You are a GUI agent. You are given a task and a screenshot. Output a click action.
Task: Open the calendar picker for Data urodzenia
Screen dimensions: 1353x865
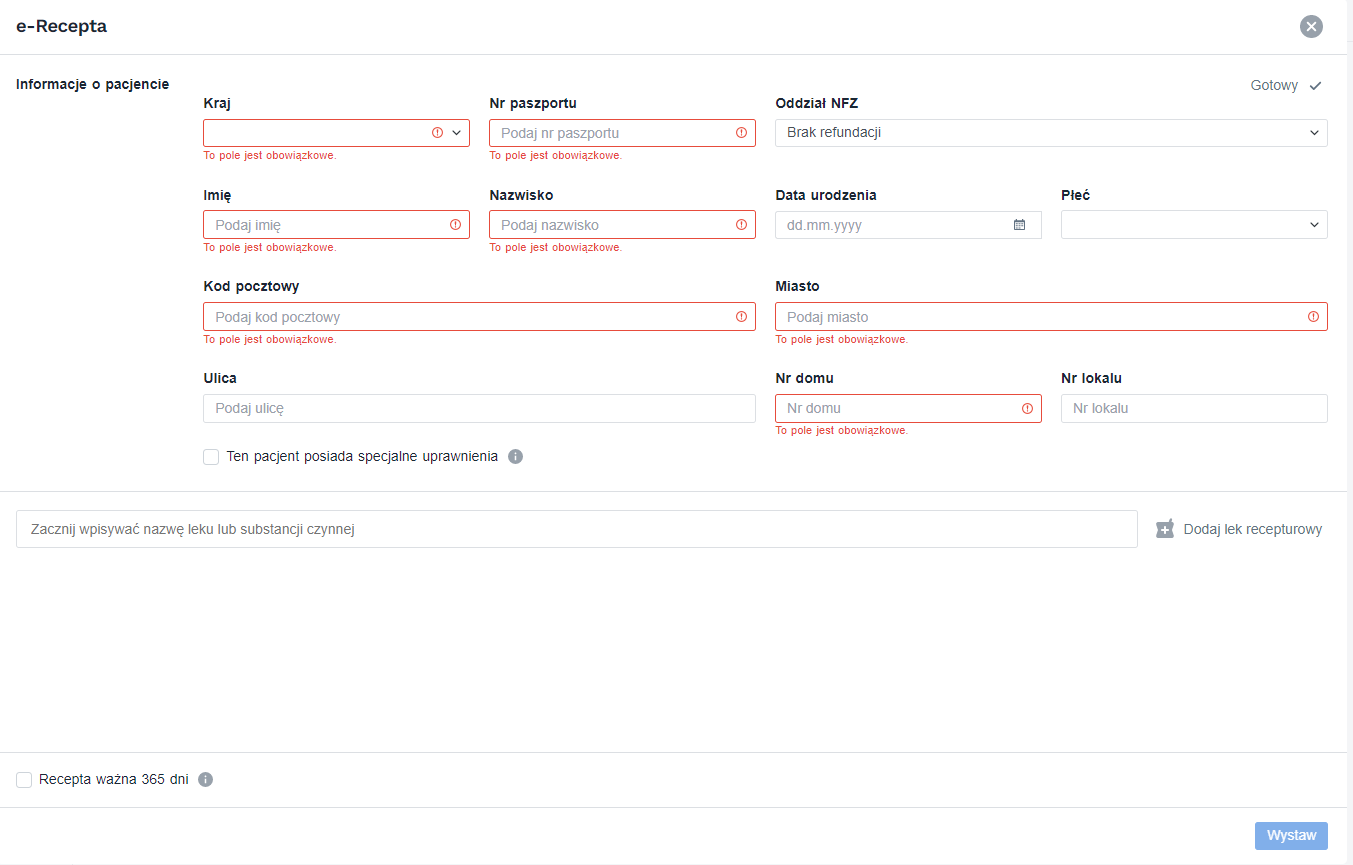click(x=1020, y=224)
